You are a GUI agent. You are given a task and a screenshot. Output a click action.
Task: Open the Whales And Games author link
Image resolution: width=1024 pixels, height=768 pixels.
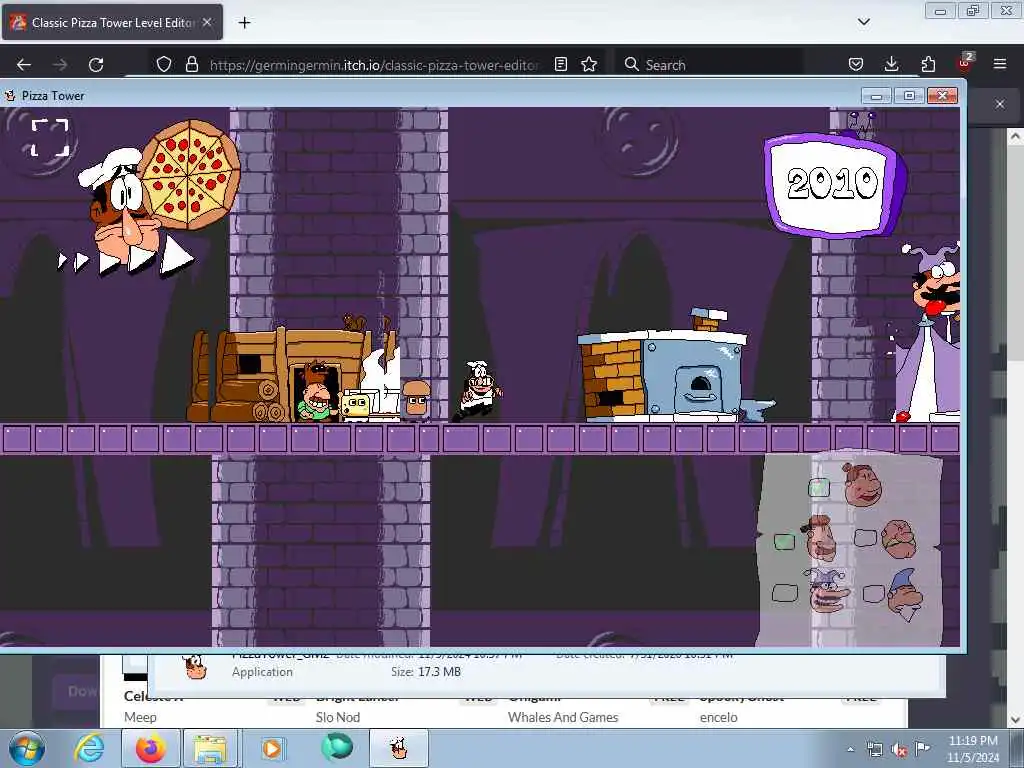click(563, 717)
